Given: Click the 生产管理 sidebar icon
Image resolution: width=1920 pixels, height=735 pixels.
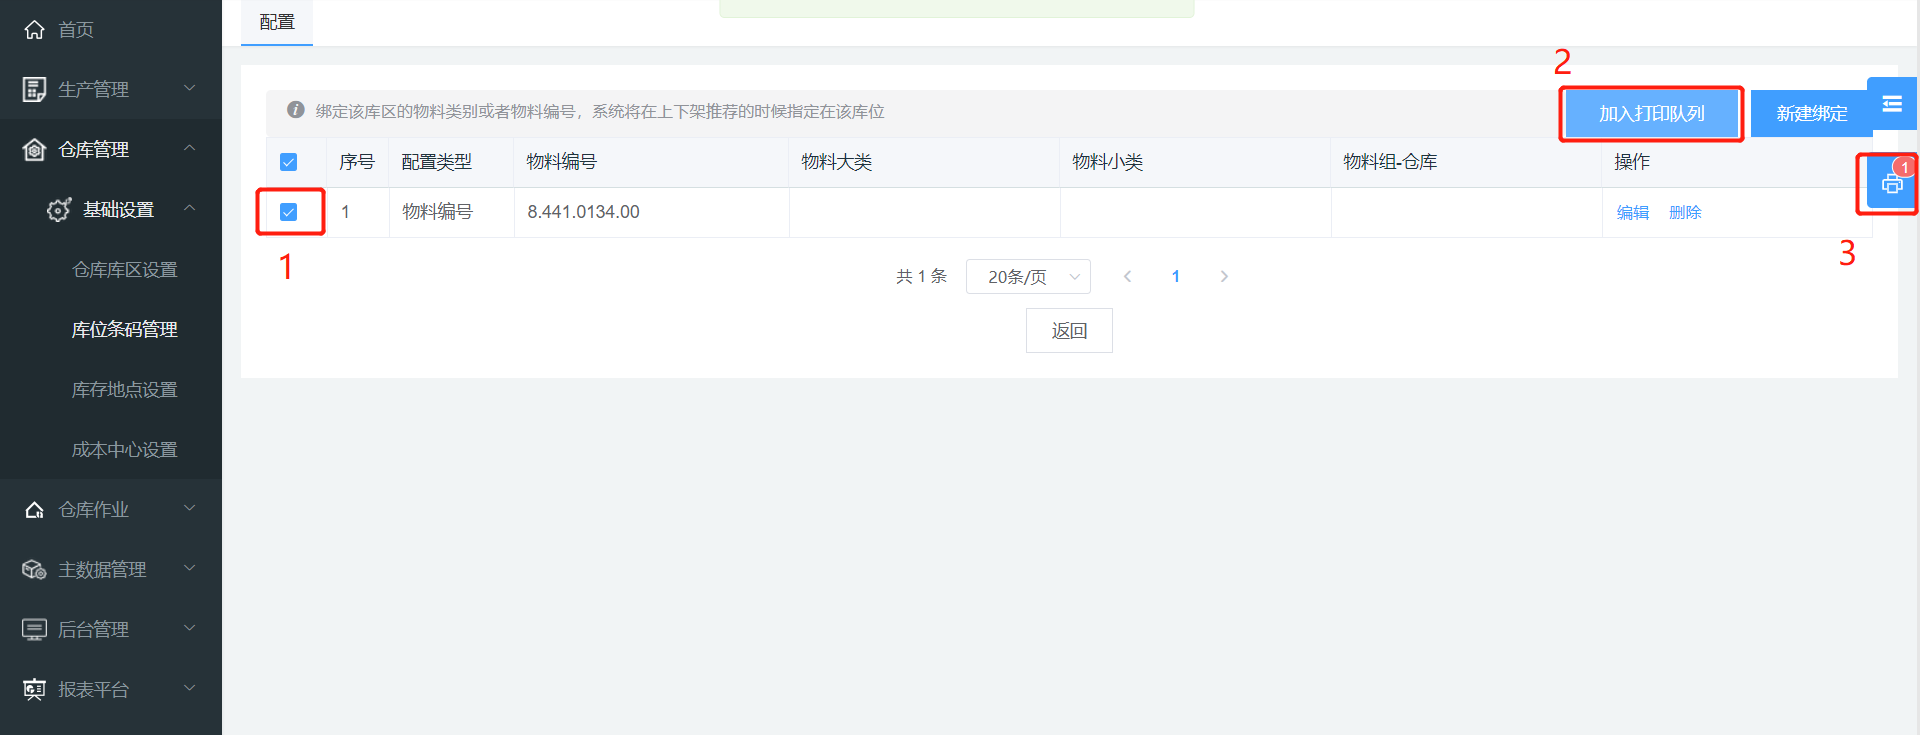Looking at the screenshot, I should pyautogui.click(x=34, y=90).
